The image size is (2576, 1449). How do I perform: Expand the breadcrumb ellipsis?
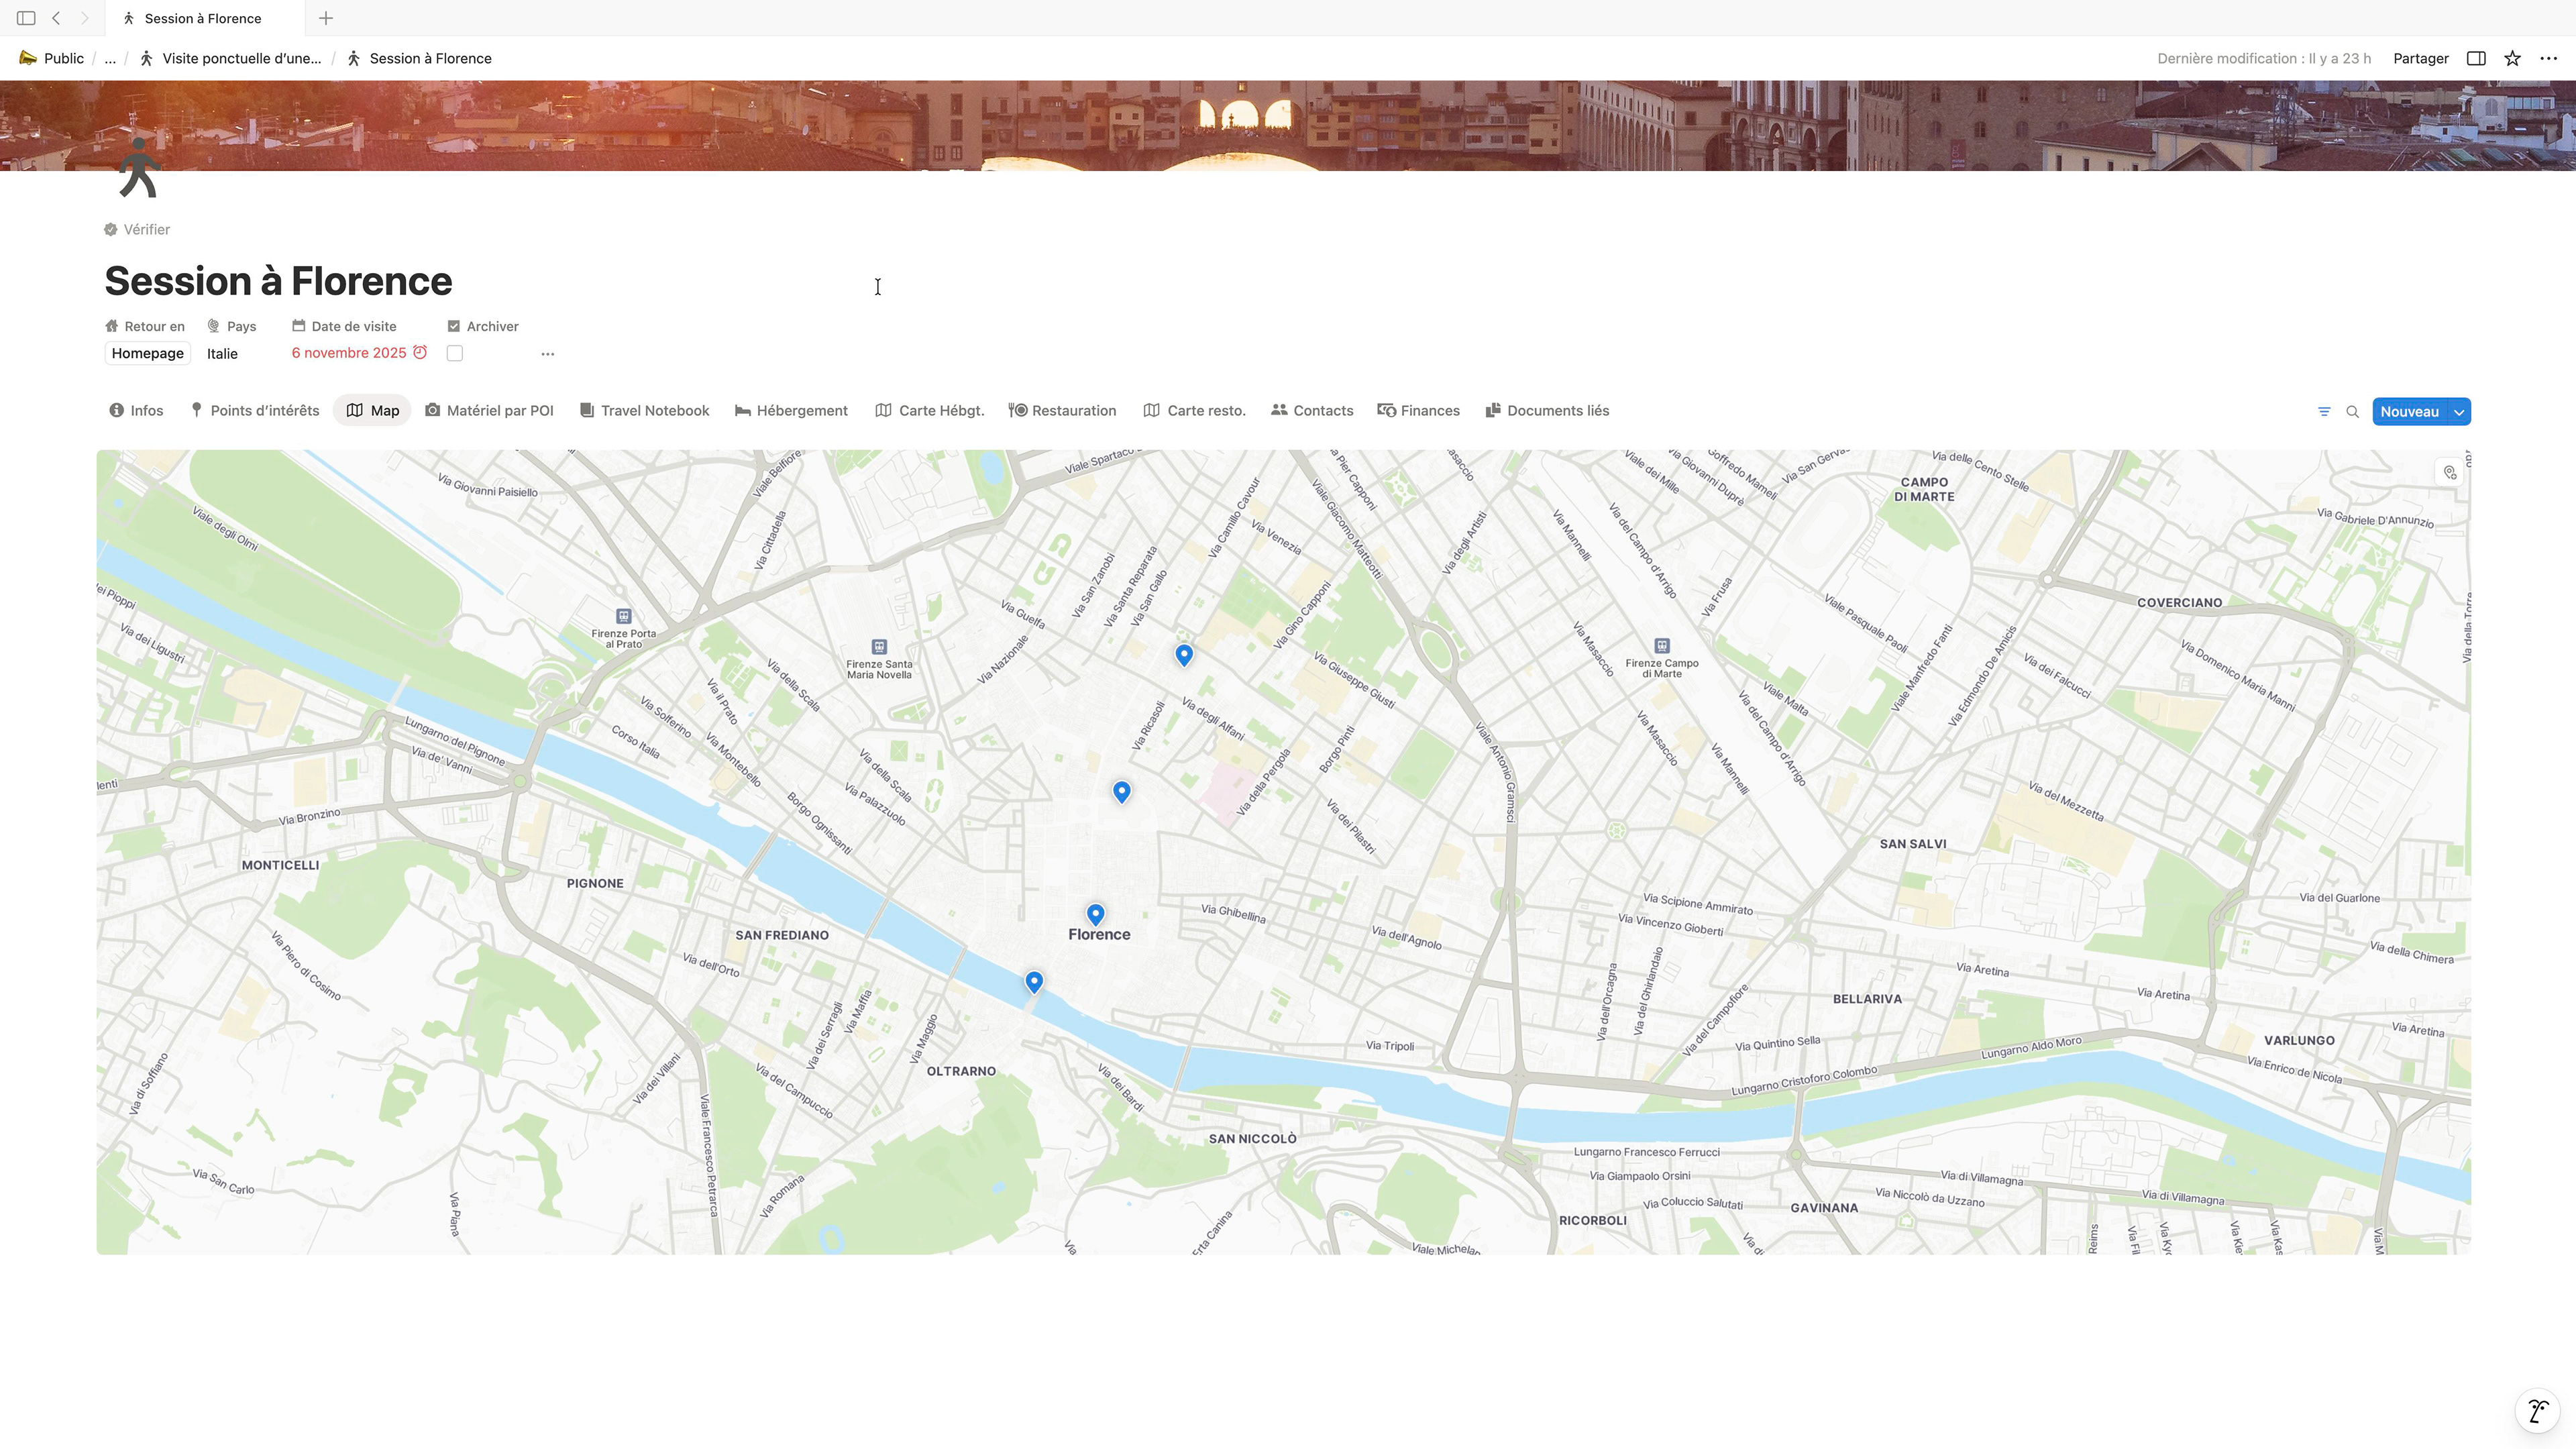[110, 59]
